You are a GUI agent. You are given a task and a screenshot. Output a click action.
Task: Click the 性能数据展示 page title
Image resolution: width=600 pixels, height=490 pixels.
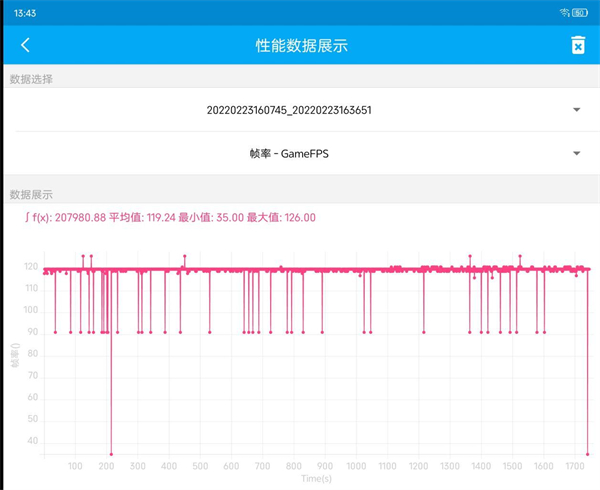pyautogui.click(x=301, y=45)
